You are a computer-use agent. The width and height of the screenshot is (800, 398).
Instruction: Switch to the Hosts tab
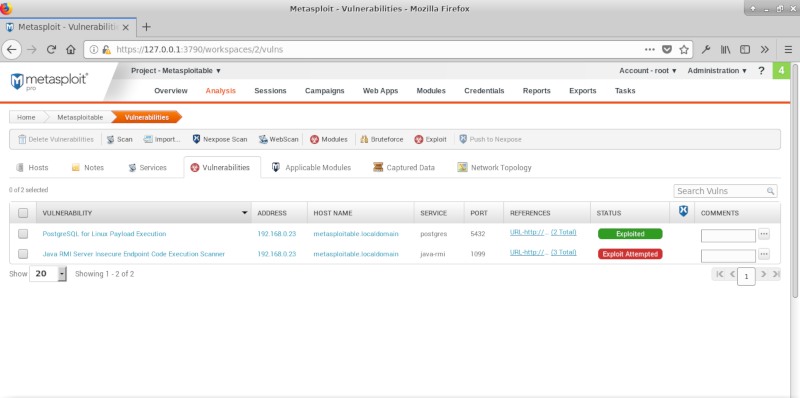click(33, 167)
